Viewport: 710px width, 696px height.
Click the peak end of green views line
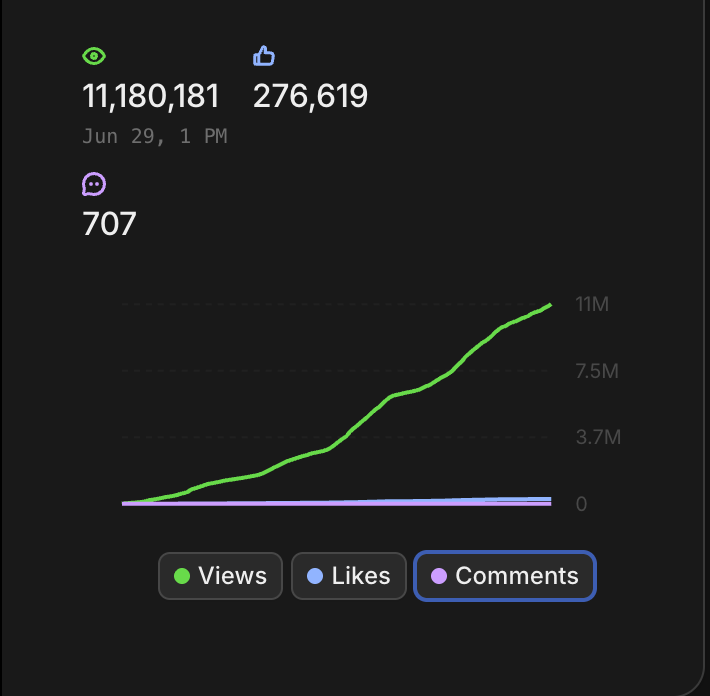[550, 305]
